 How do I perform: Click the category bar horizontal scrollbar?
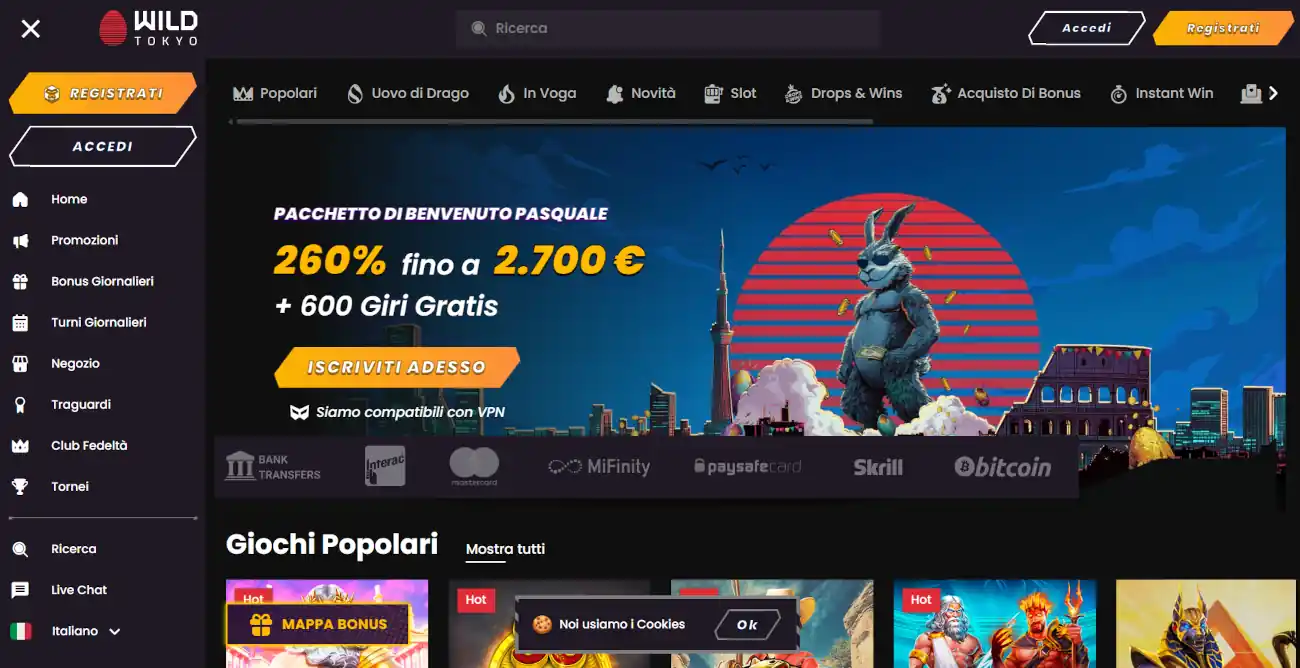[551, 122]
